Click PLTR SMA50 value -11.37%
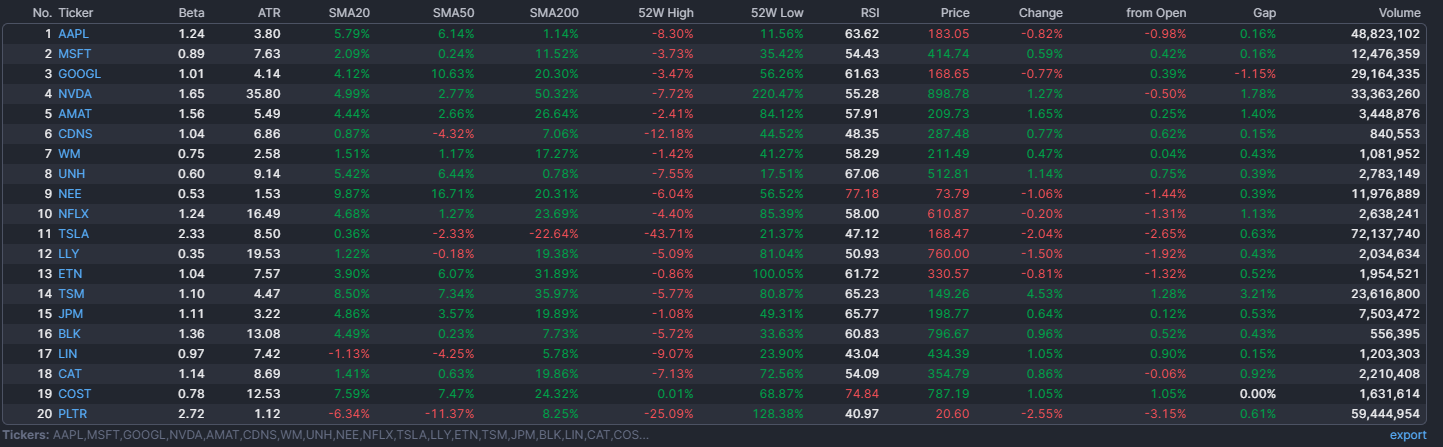Screen dimensions: 1443x447 (450, 414)
